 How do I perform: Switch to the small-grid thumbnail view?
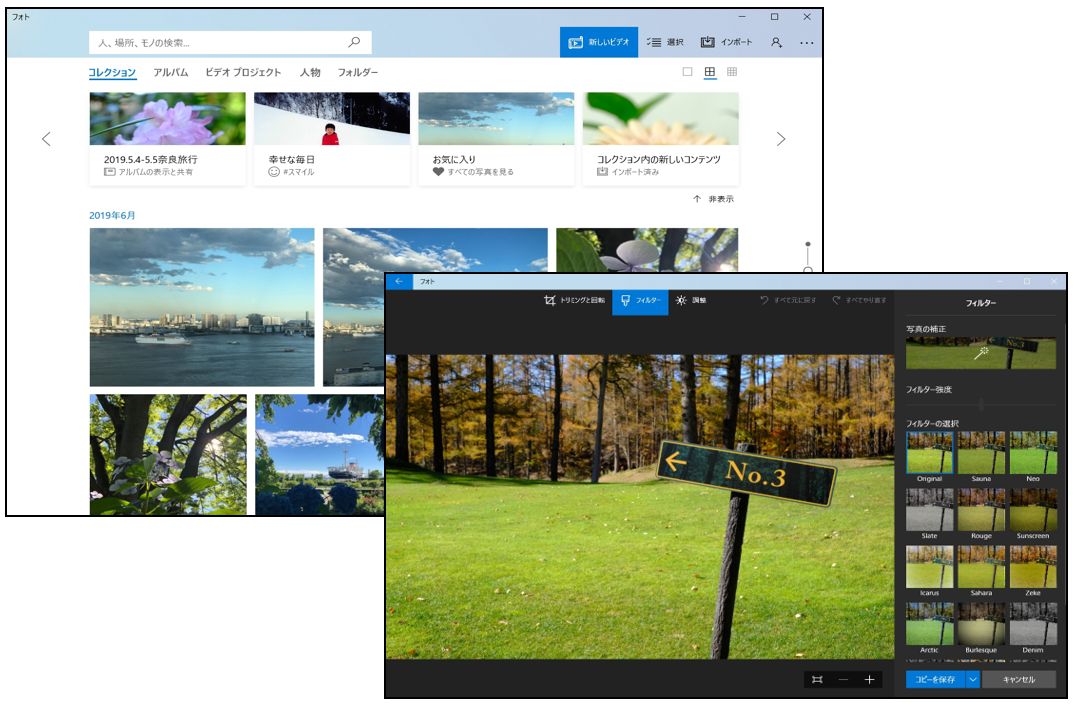tap(732, 72)
